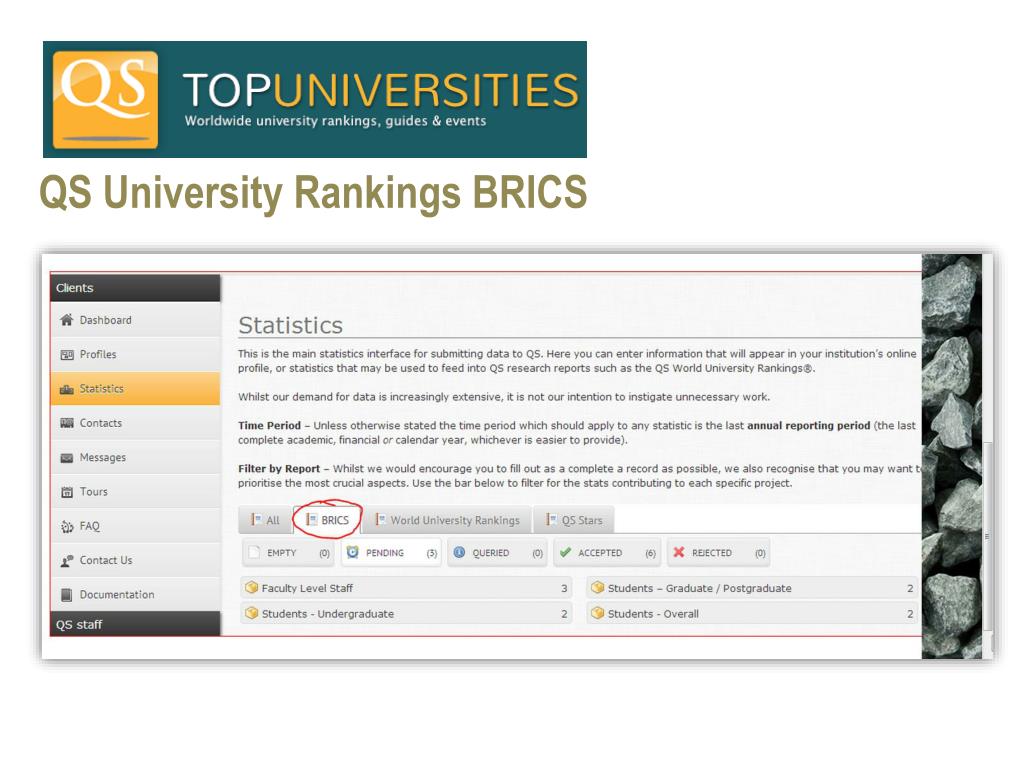
Task: Switch to the BRICS report tab
Action: [x=327, y=520]
